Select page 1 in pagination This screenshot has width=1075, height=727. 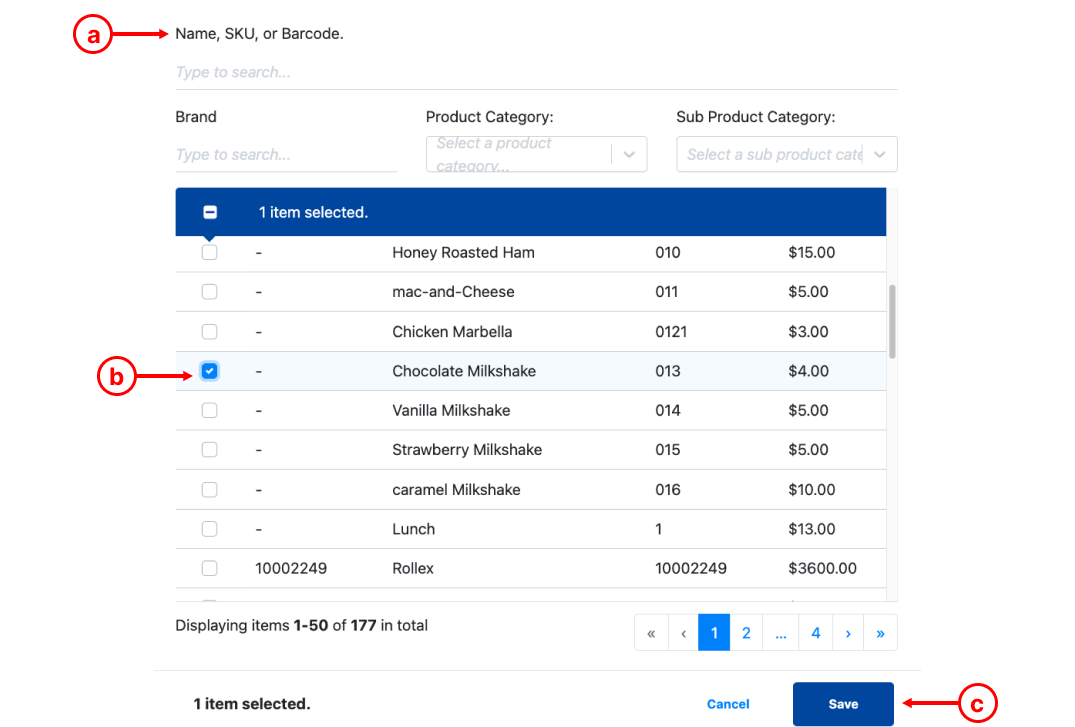point(714,633)
